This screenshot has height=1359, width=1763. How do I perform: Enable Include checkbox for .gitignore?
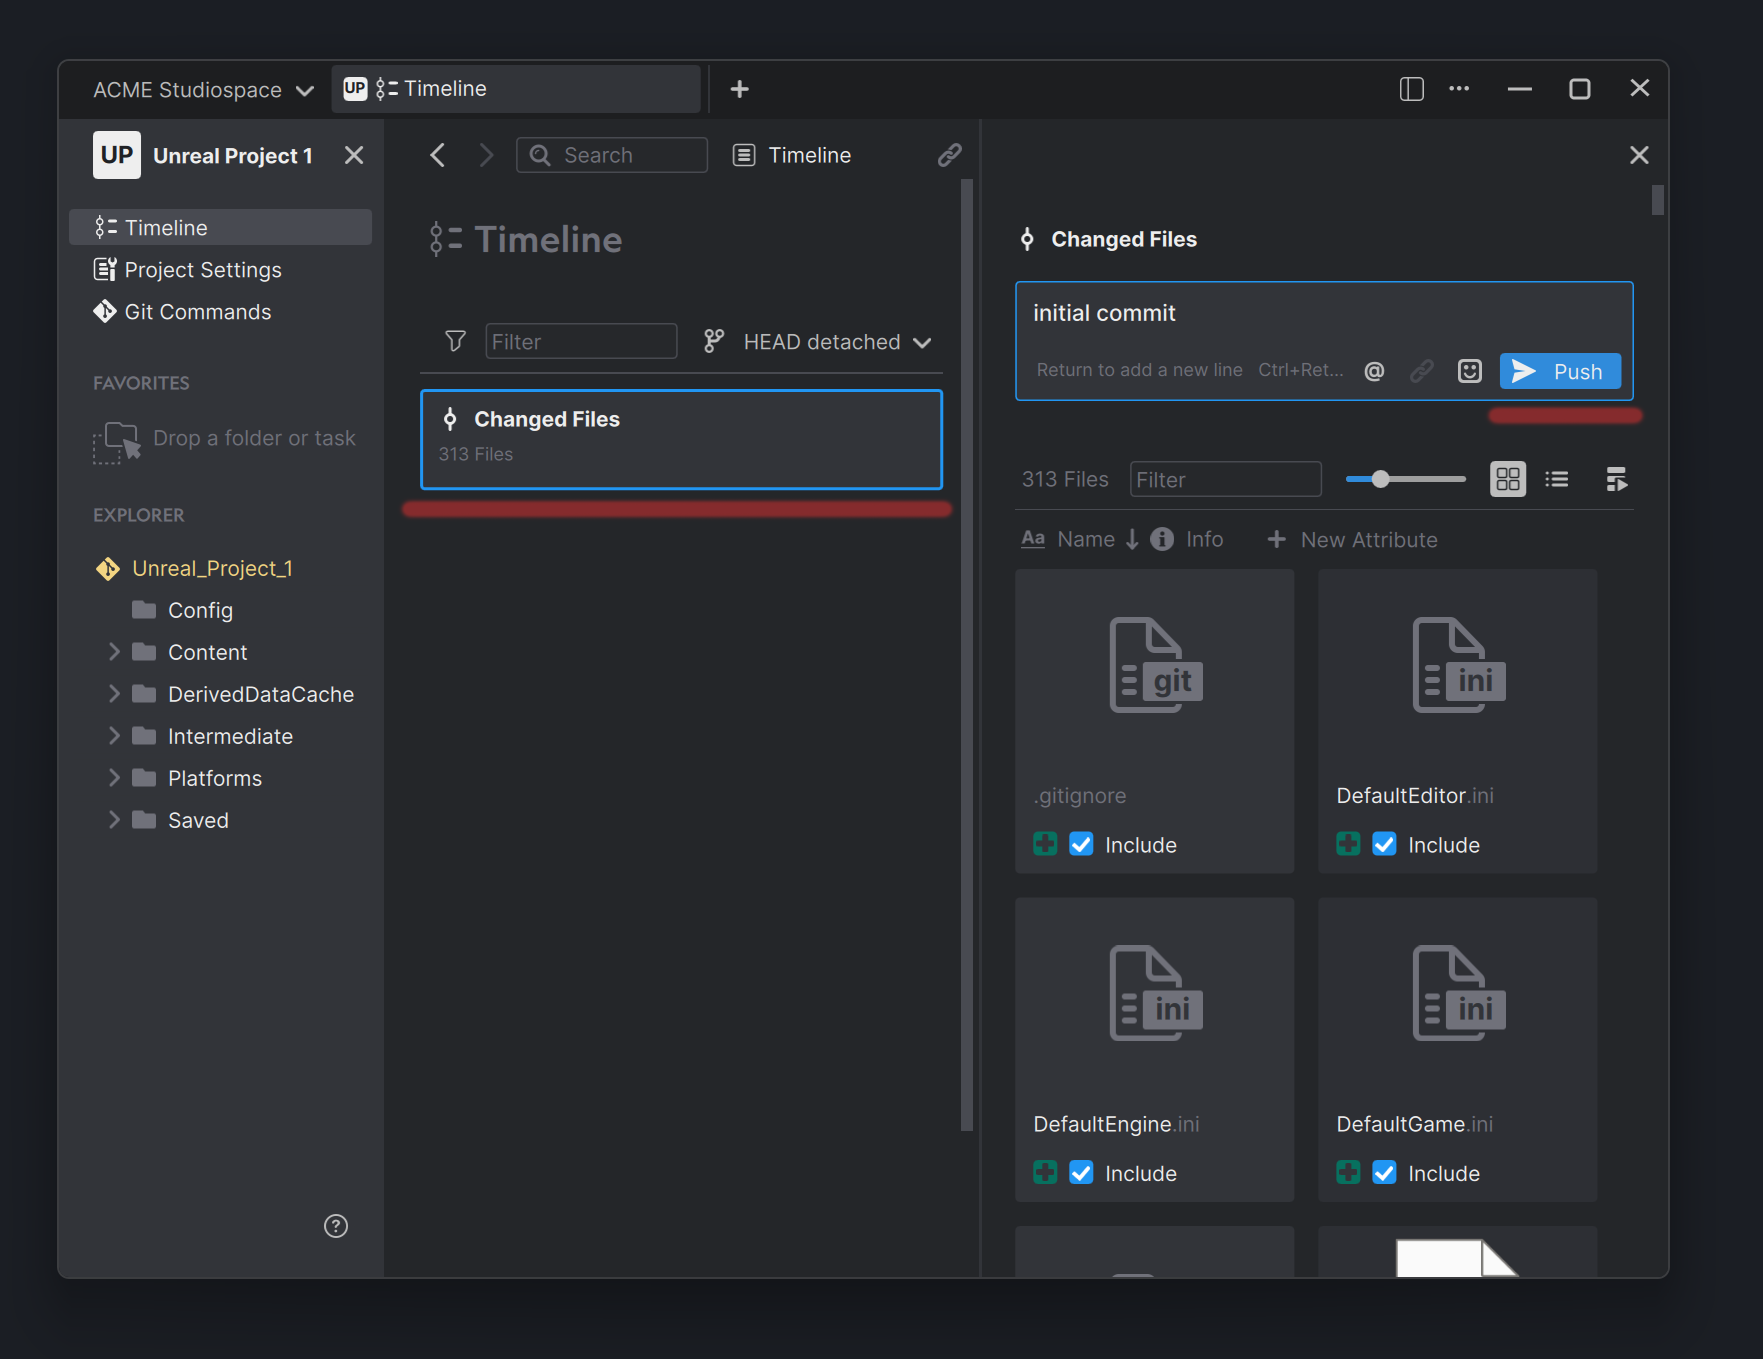coord(1080,843)
